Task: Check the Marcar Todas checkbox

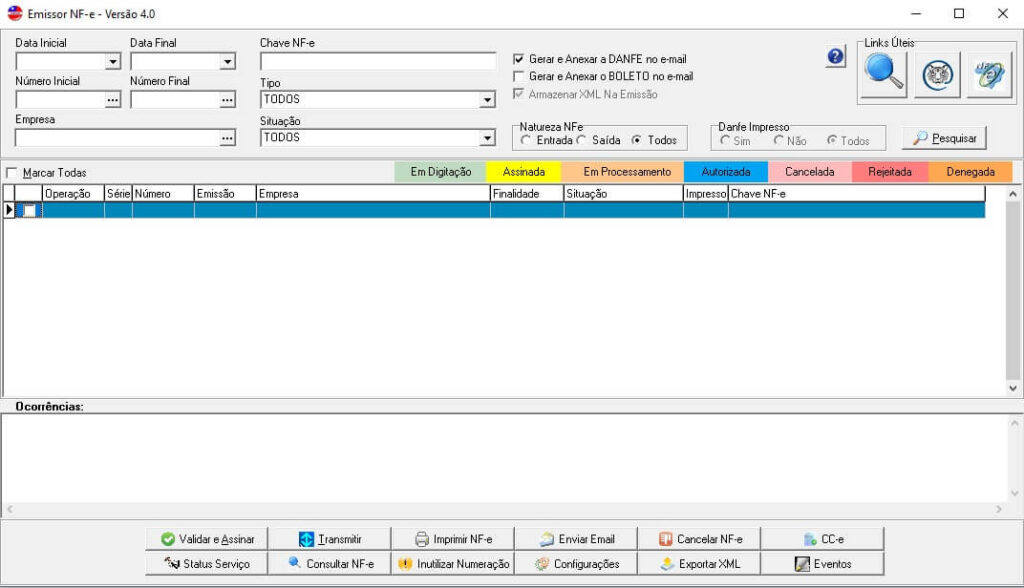Action: (x=12, y=173)
